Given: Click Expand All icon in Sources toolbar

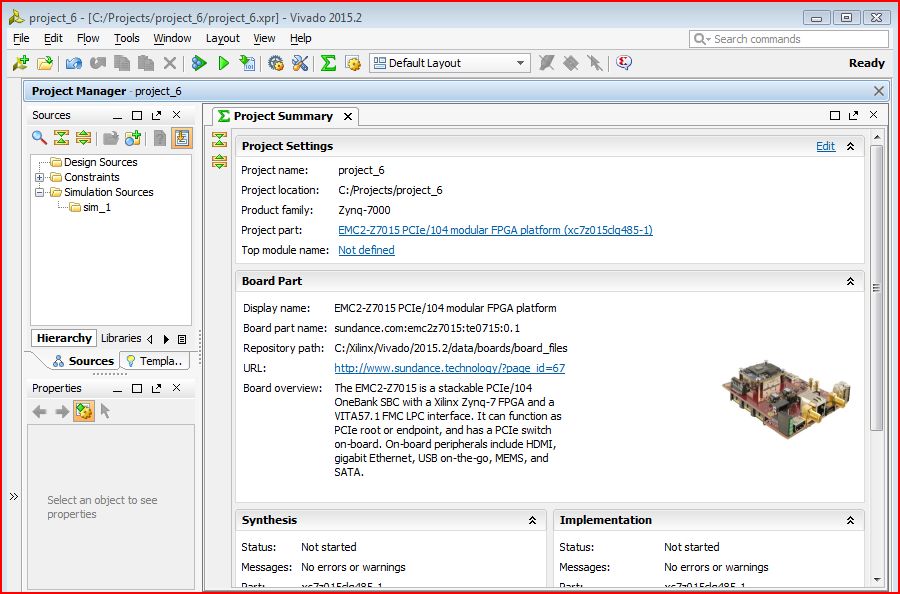Looking at the screenshot, I should pyautogui.click(x=84, y=138).
